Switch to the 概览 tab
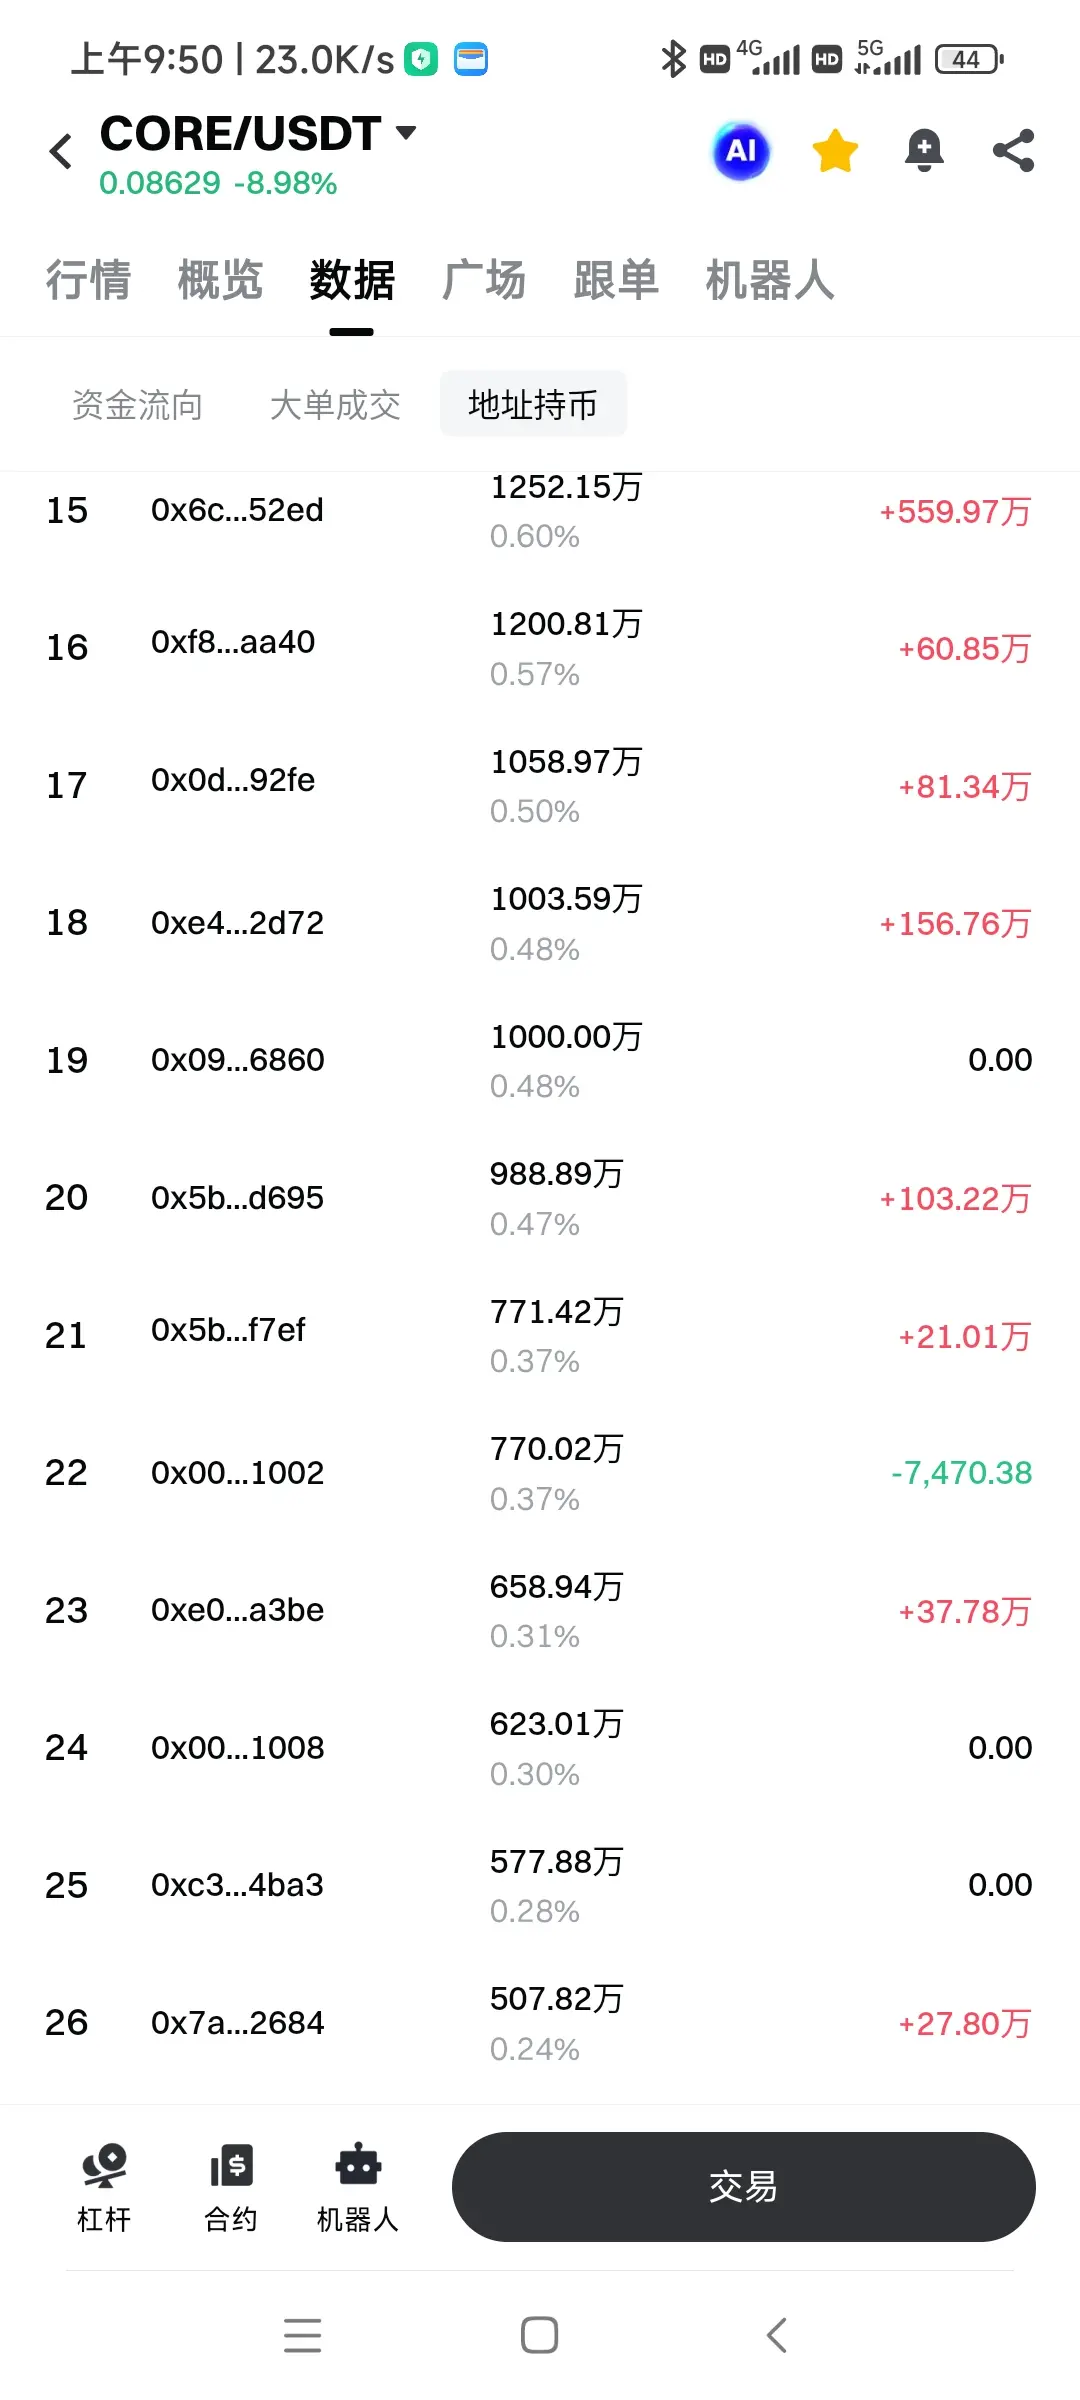The image size is (1080, 2400). tap(220, 280)
